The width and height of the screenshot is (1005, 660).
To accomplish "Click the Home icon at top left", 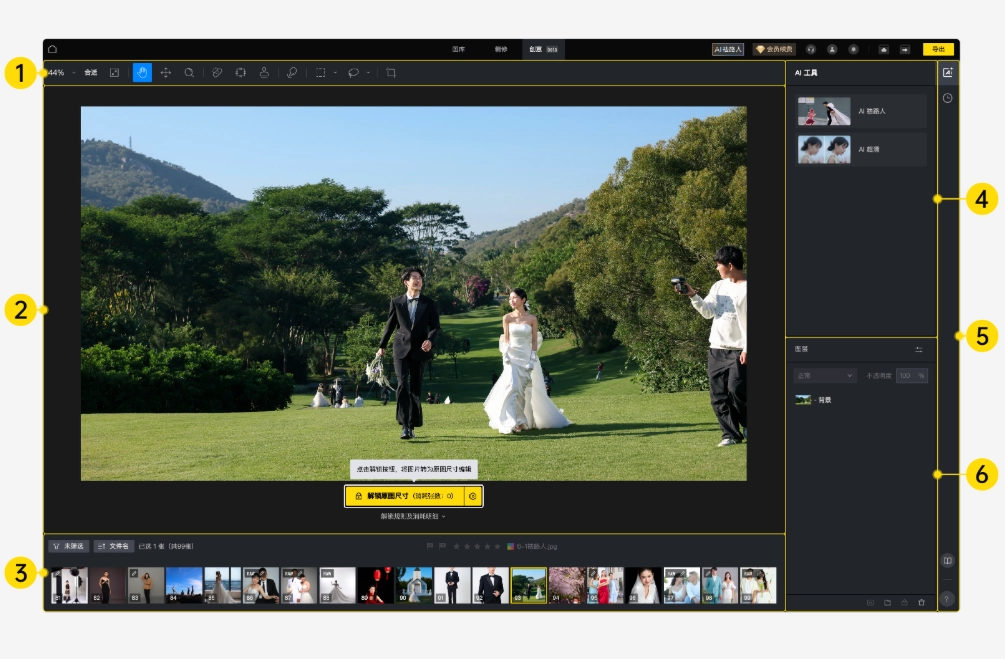I will click(52, 49).
